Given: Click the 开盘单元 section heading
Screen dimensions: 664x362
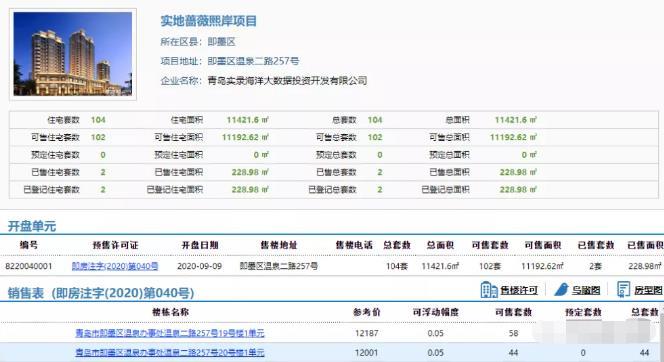Looking at the screenshot, I should point(32,226).
